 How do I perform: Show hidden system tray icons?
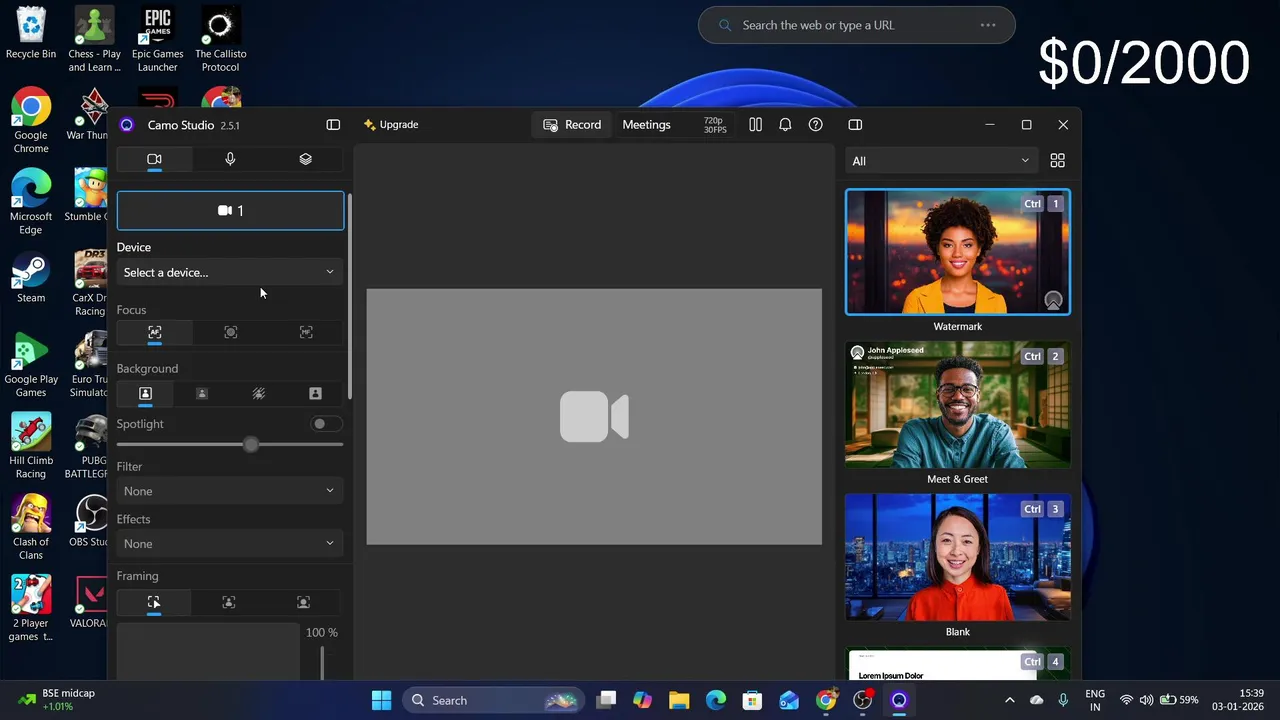pos(1009,700)
